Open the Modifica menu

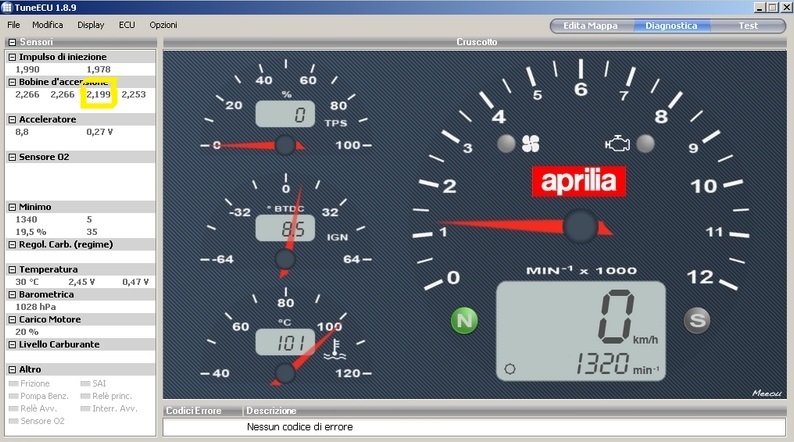(x=48, y=25)
